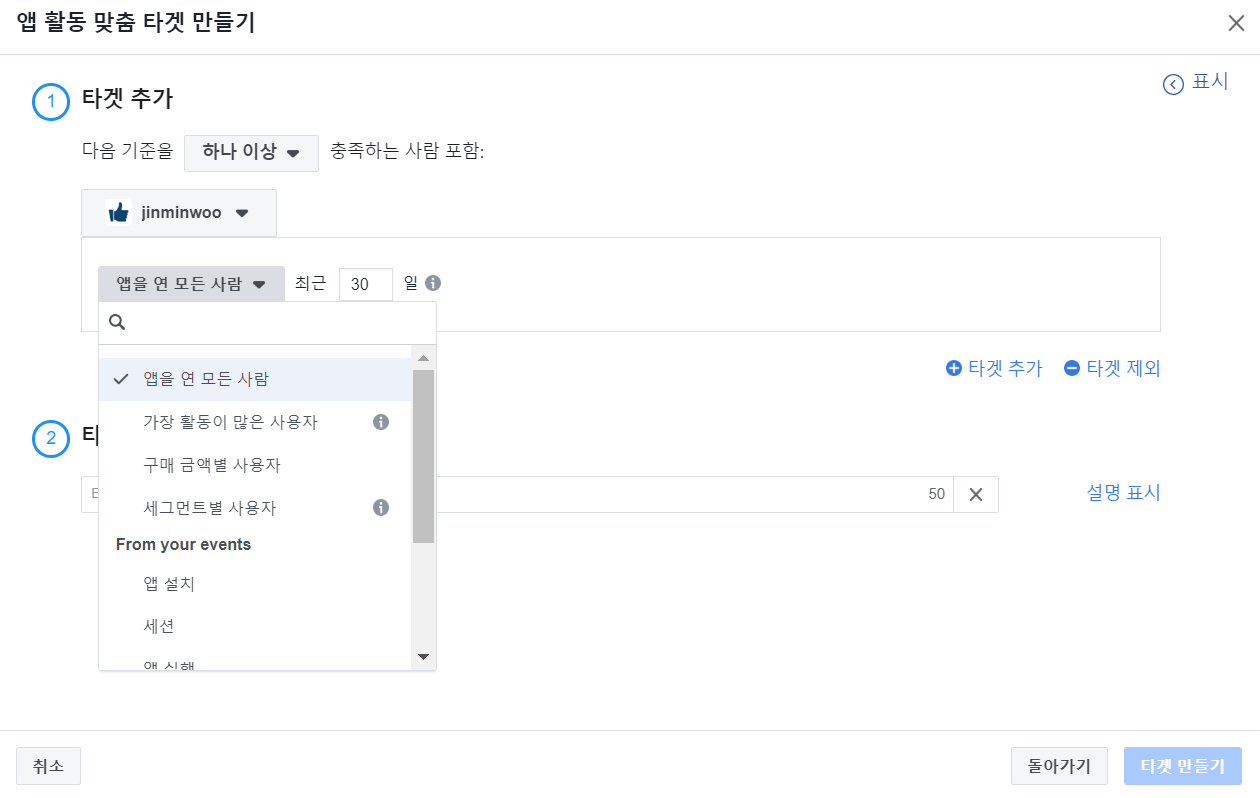
Task: Click the thumbs-up app icon next to jinminwoo
Action: (117, 212)
